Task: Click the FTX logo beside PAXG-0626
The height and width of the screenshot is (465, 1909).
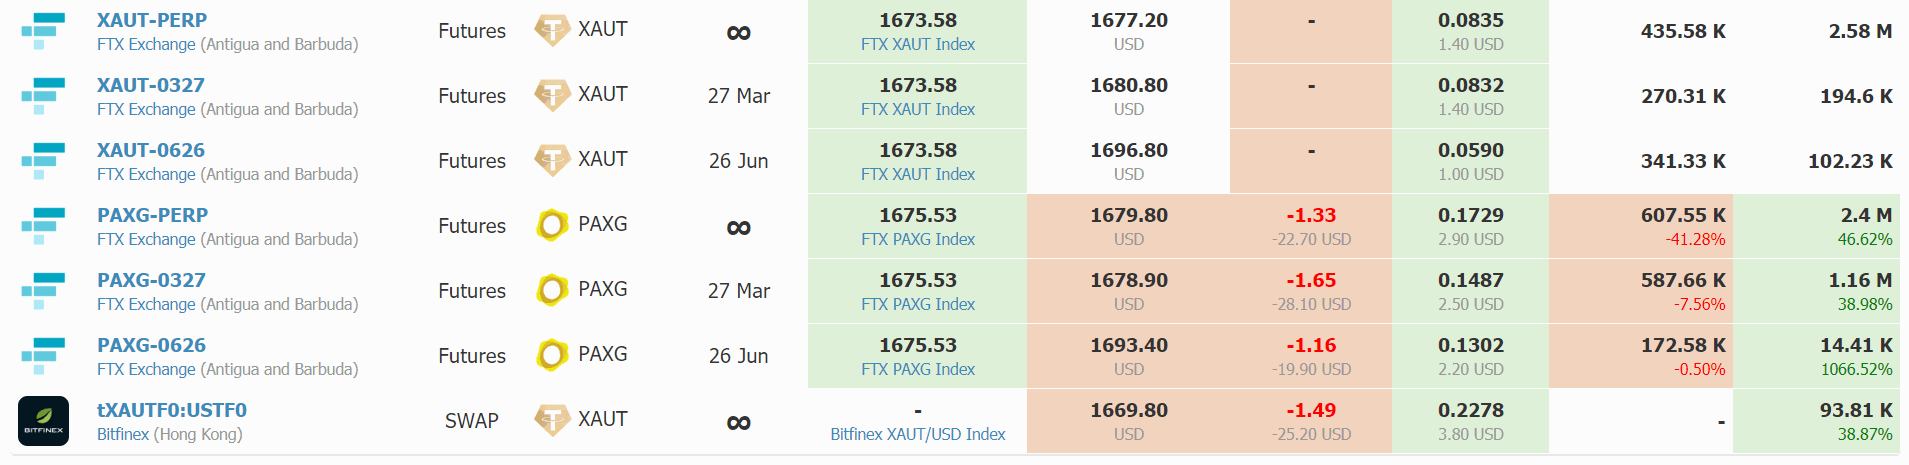Action: pyautogui.click(x=43, y=356)
